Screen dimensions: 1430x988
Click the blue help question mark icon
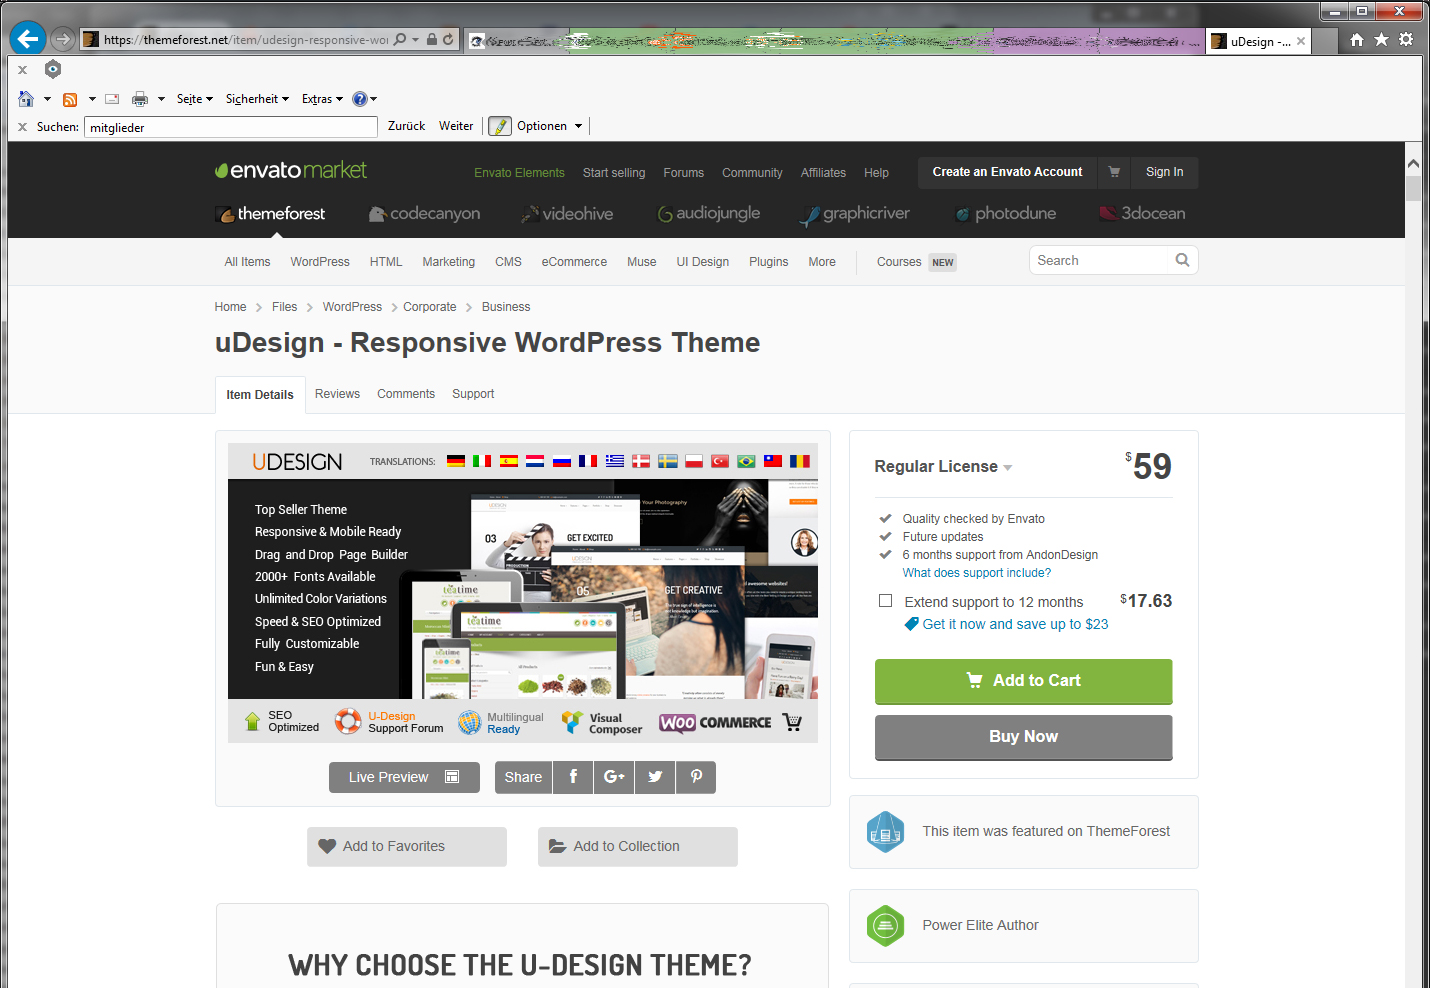(360, 99)
